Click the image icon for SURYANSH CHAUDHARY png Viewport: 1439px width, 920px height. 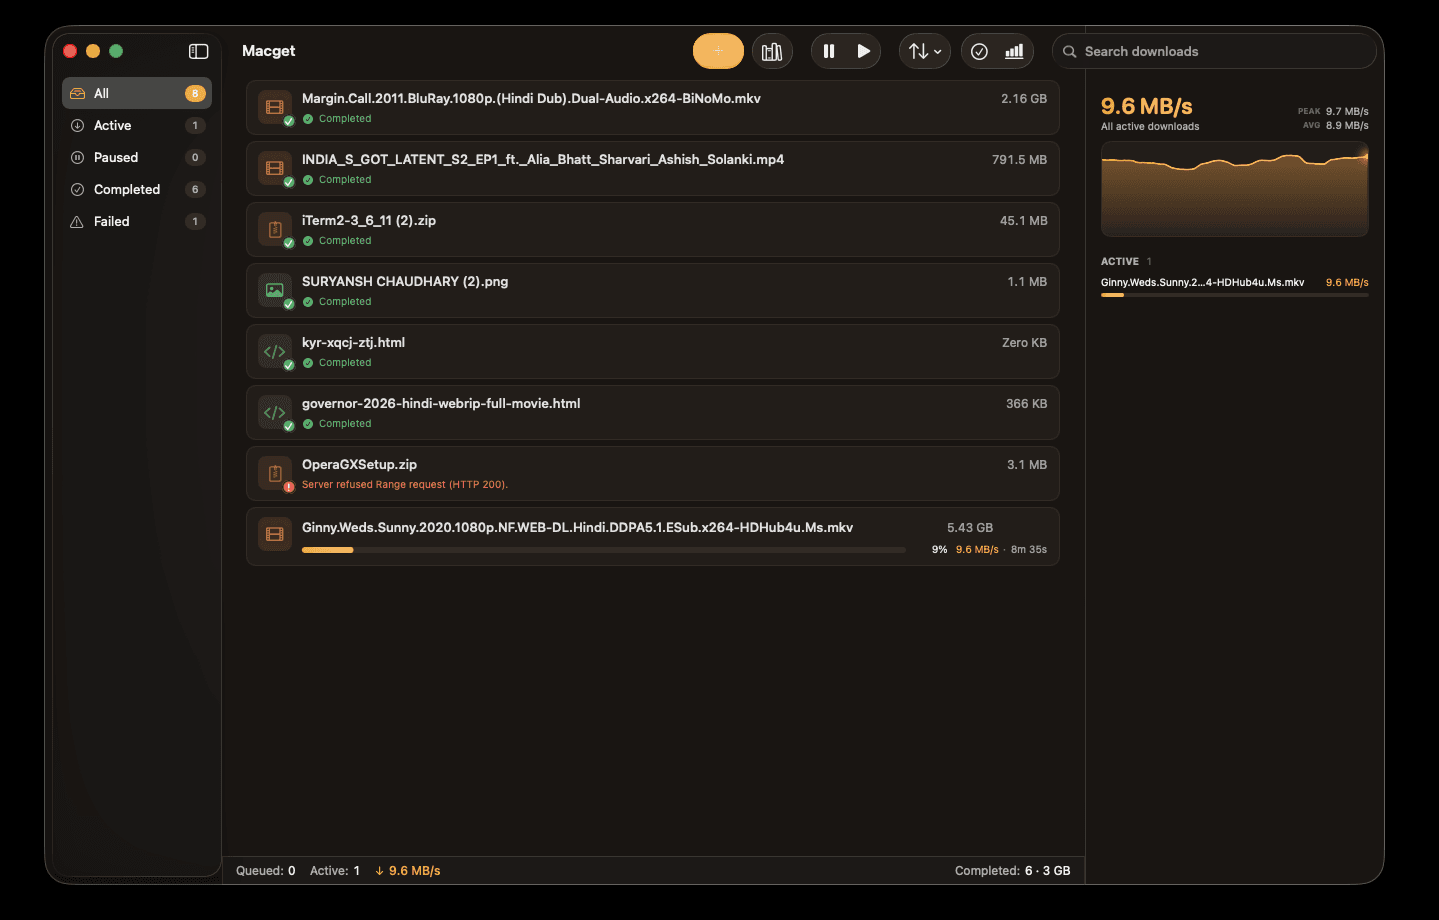point(275,290)
